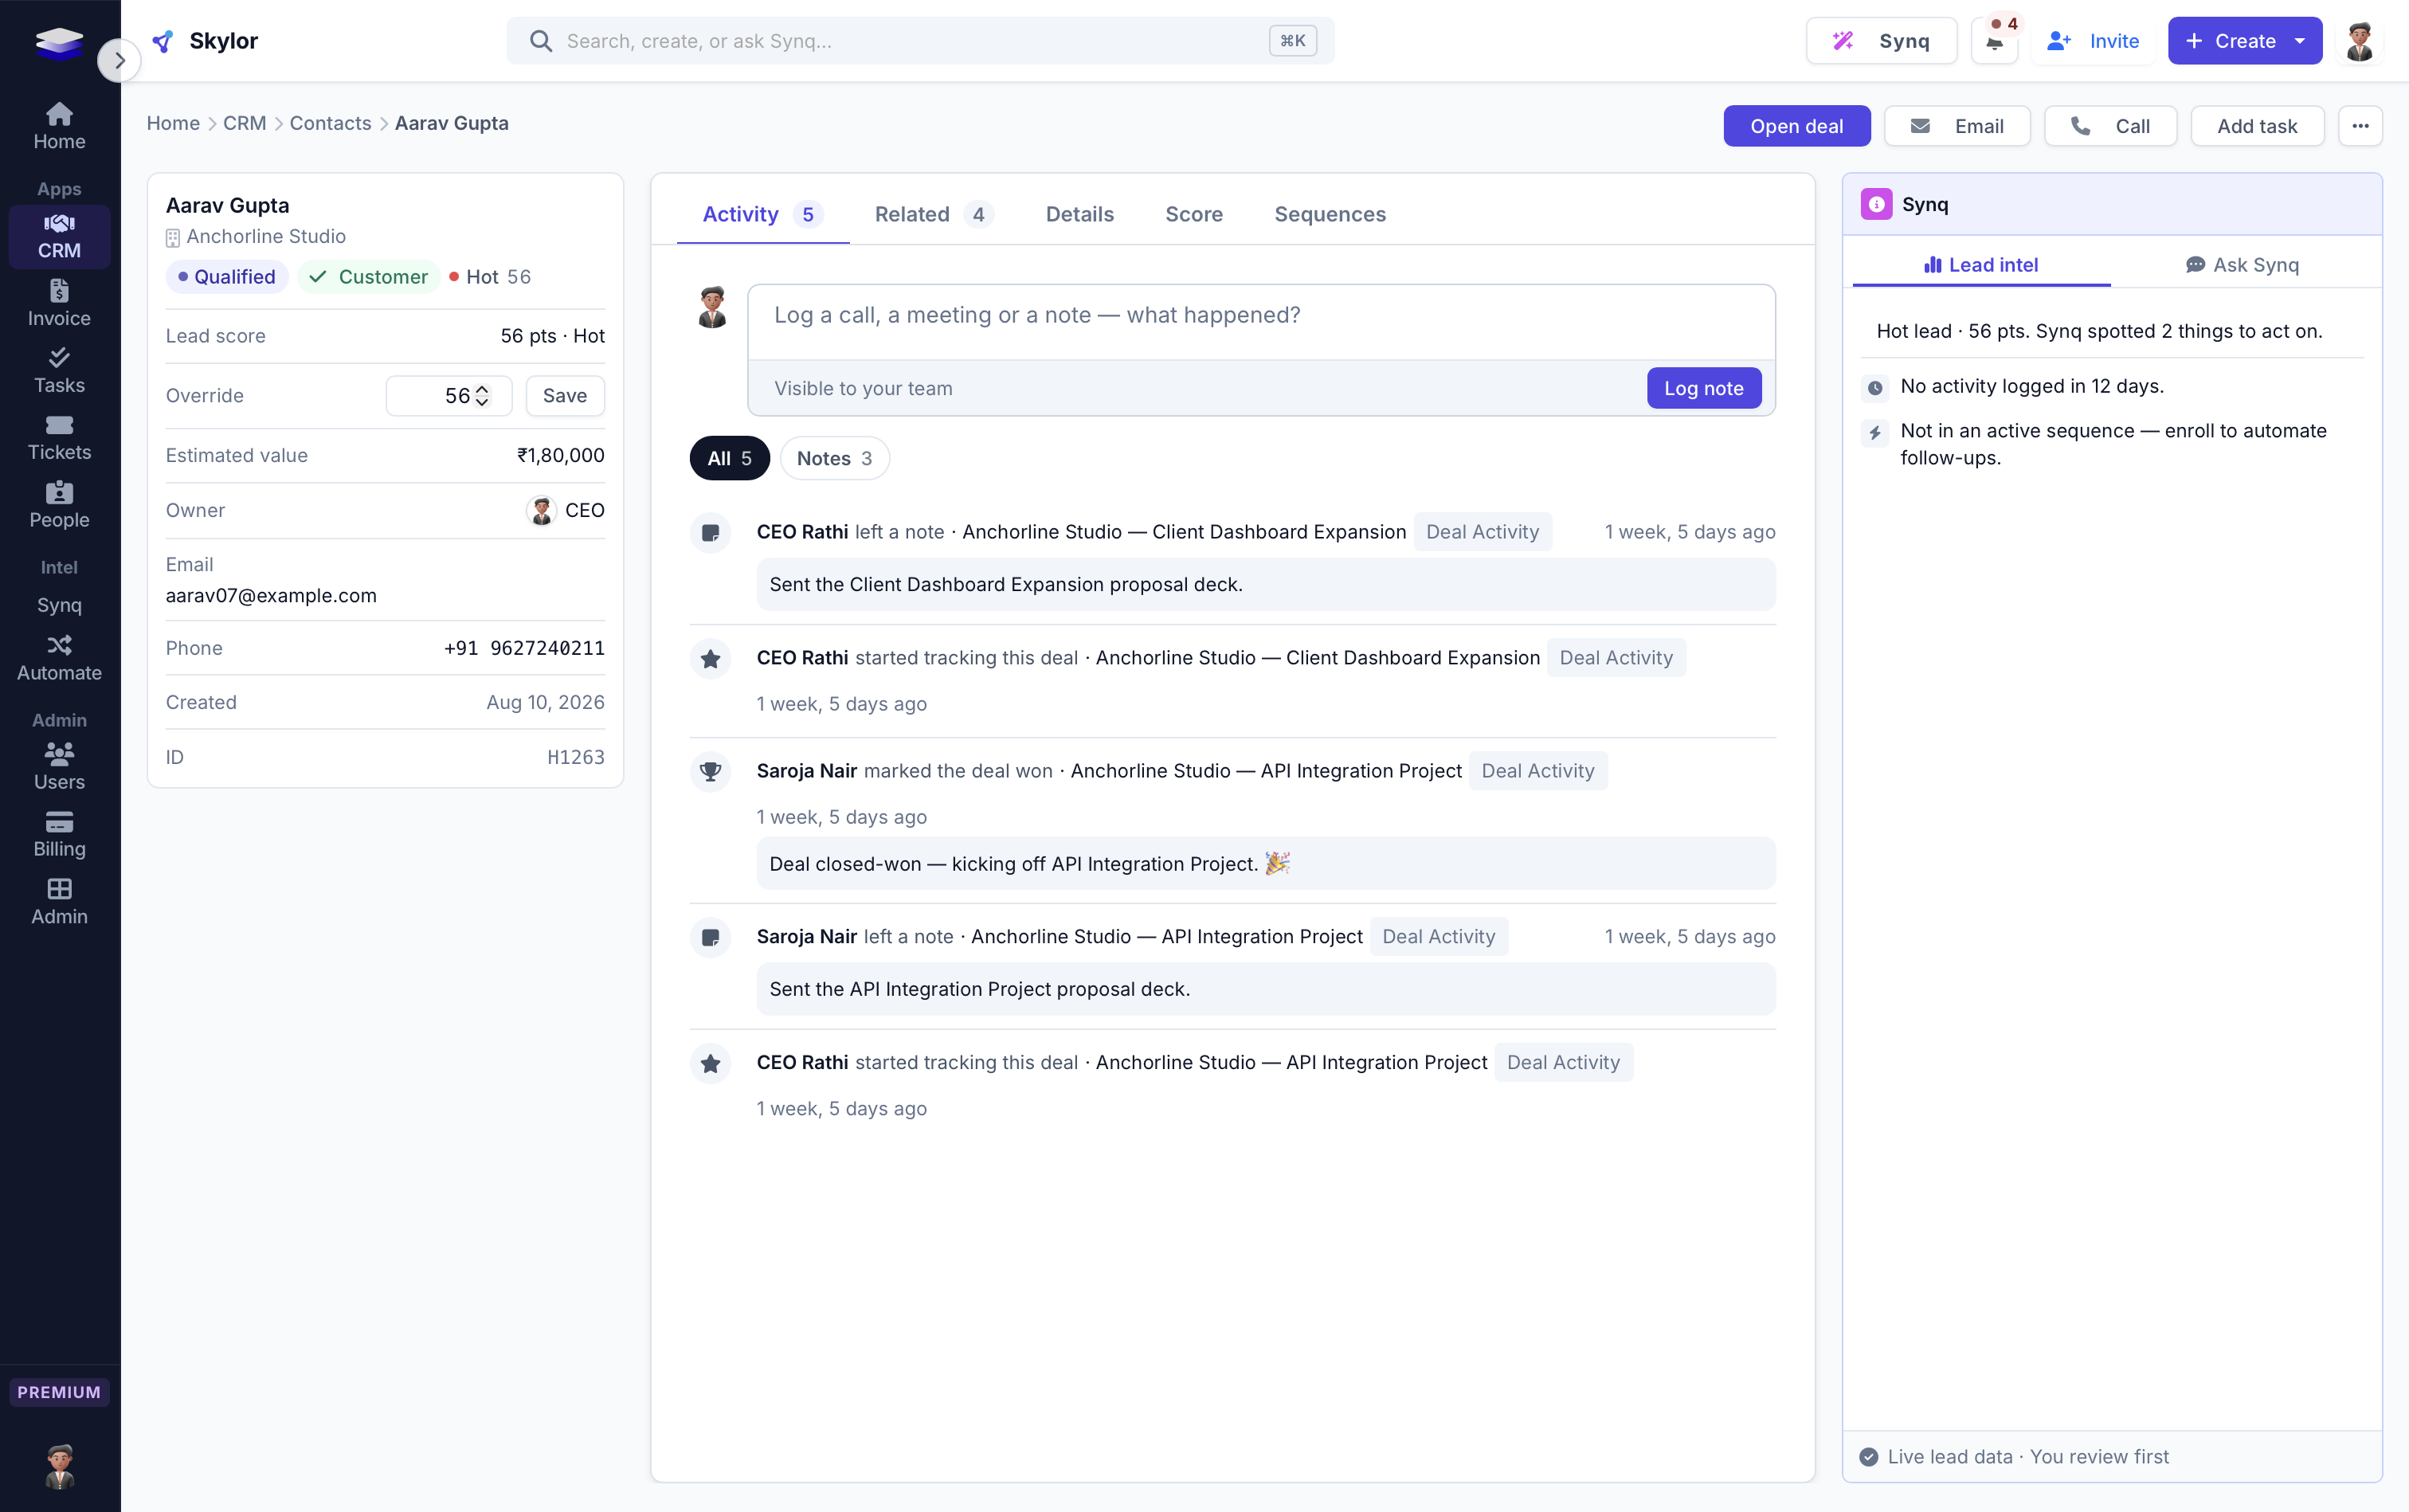Switch to Lead intel tab

click(1981, 265)
